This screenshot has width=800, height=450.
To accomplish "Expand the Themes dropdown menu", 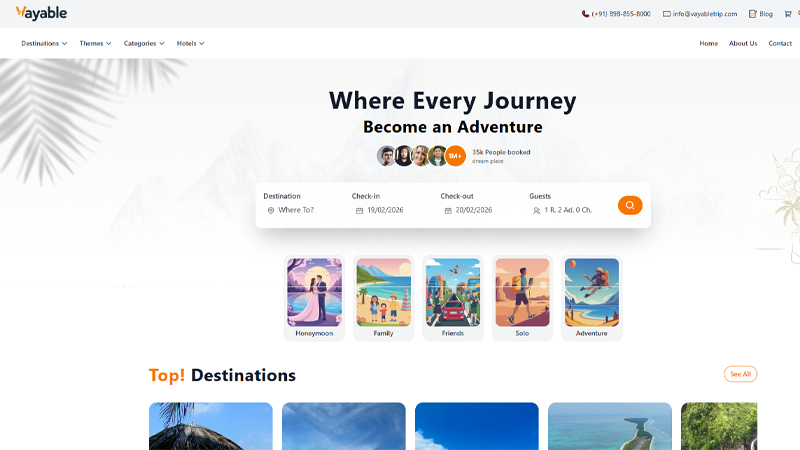I will 95,43.
